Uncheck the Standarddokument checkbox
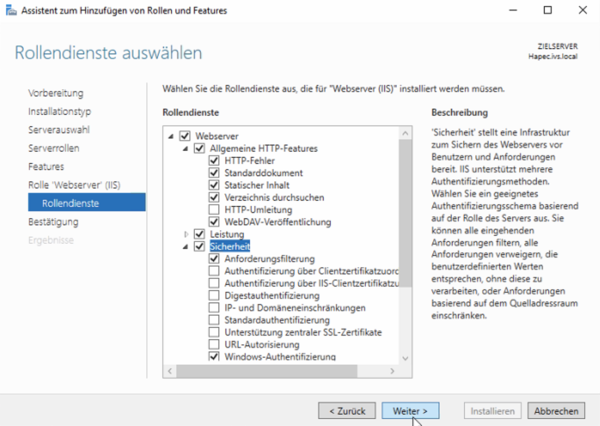 pos(214,173)
